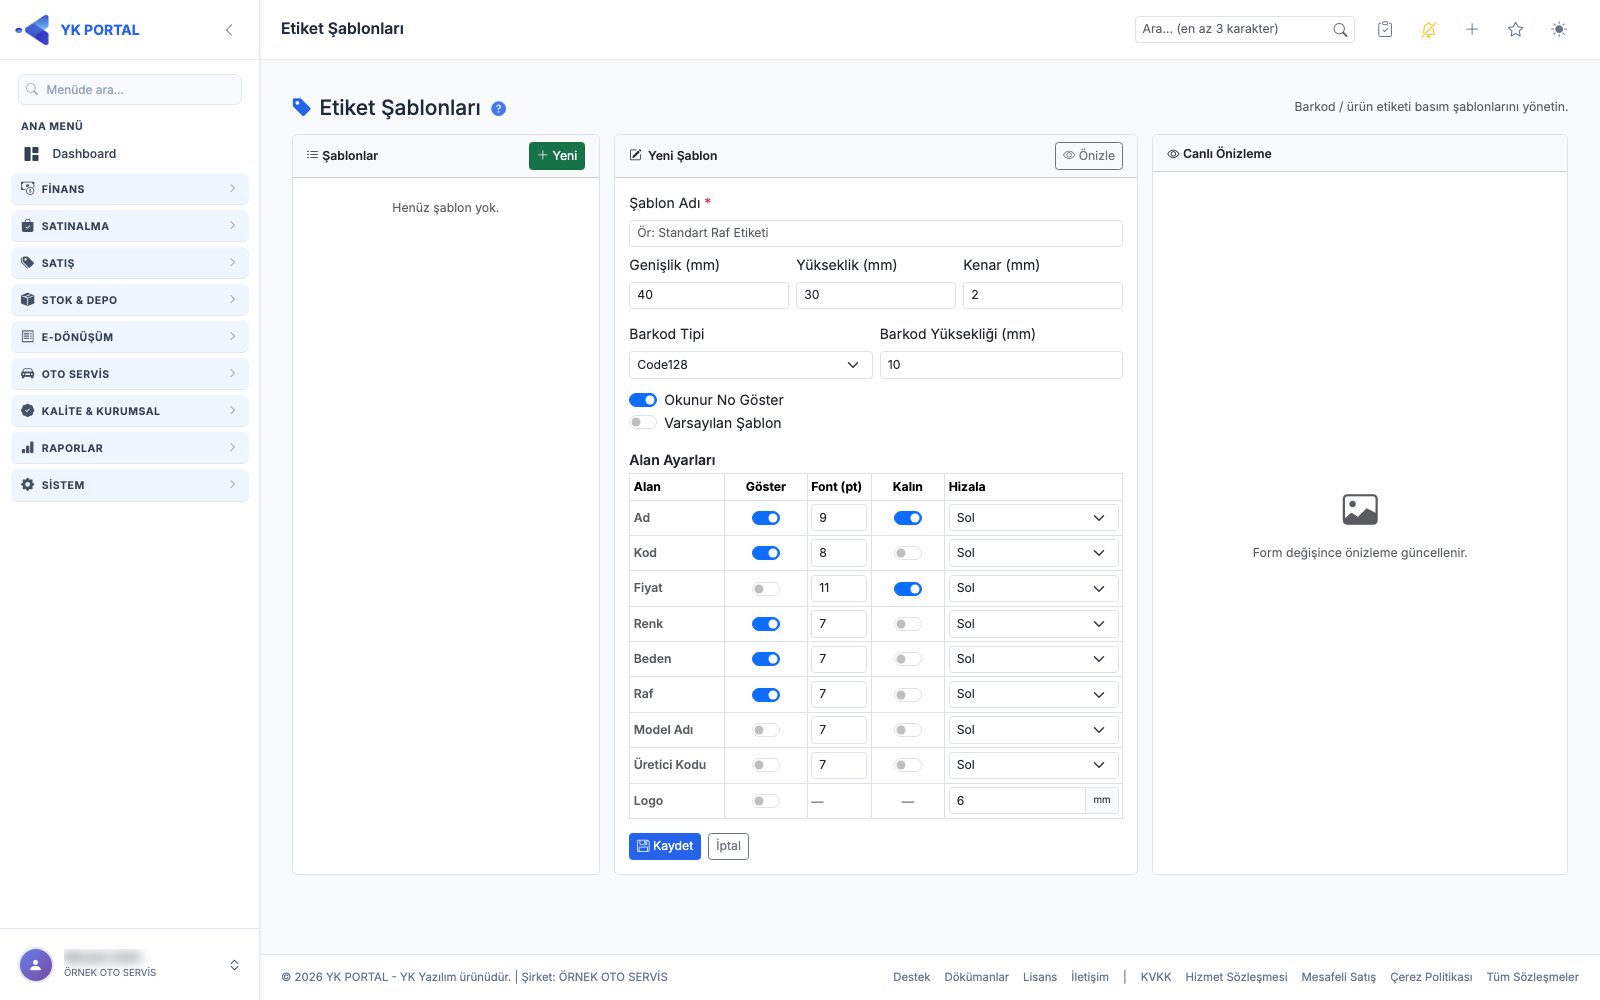Open the clipboard tasks icon

[x=1385, y=30]
